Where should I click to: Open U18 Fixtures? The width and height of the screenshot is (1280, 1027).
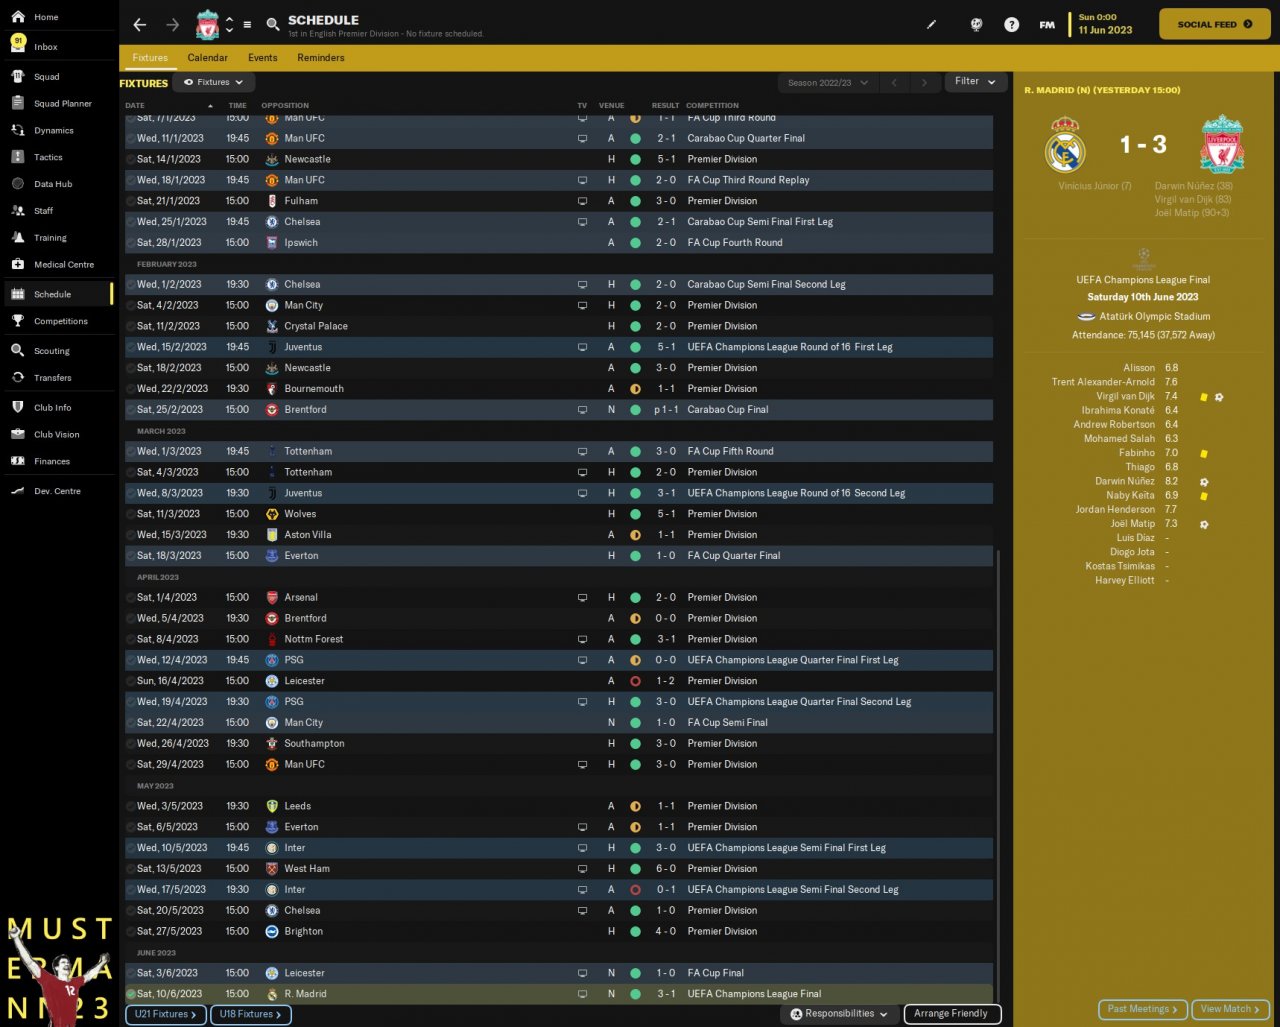pyautogui.click(x=250, y=1014)
